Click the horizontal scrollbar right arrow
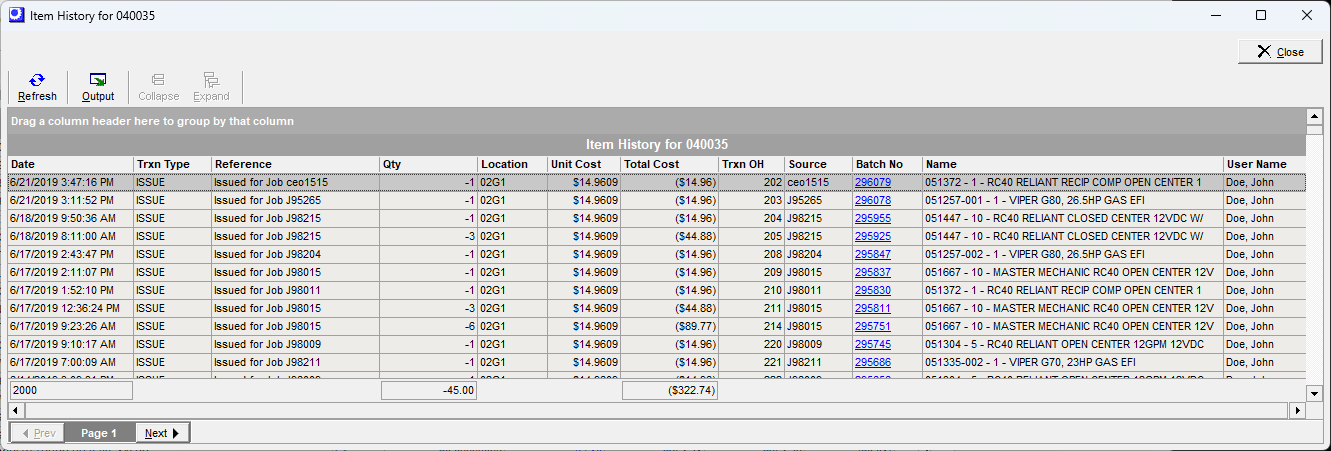This screenshot has width=1331, height=451. coord(1299,410)
